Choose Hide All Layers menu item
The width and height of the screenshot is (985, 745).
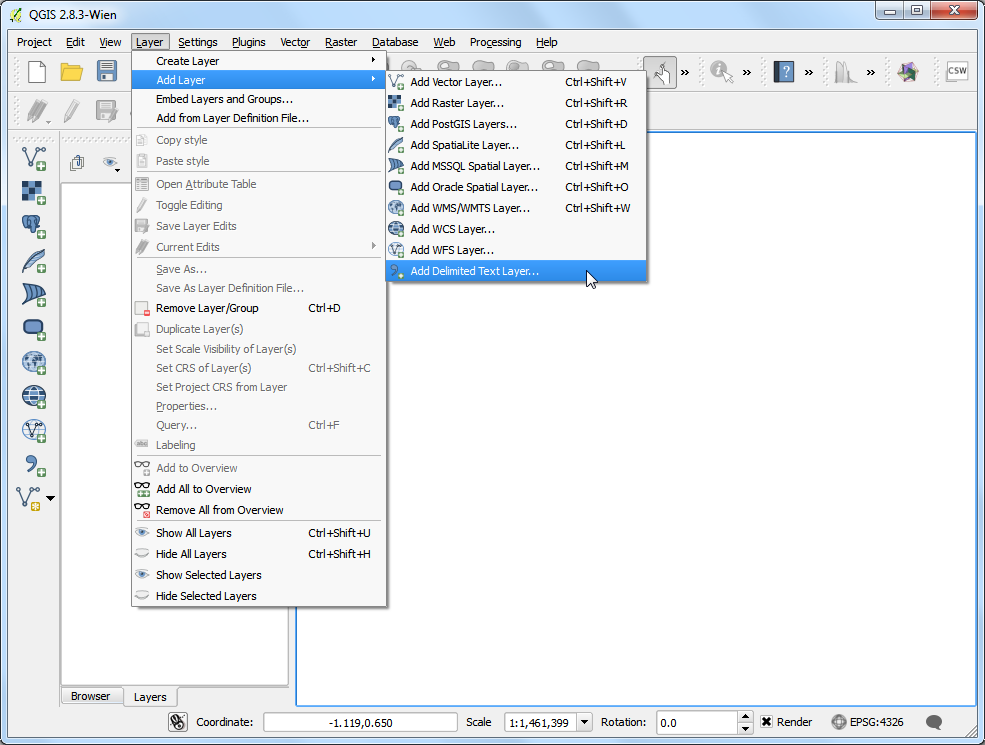[x=258, y=554]
